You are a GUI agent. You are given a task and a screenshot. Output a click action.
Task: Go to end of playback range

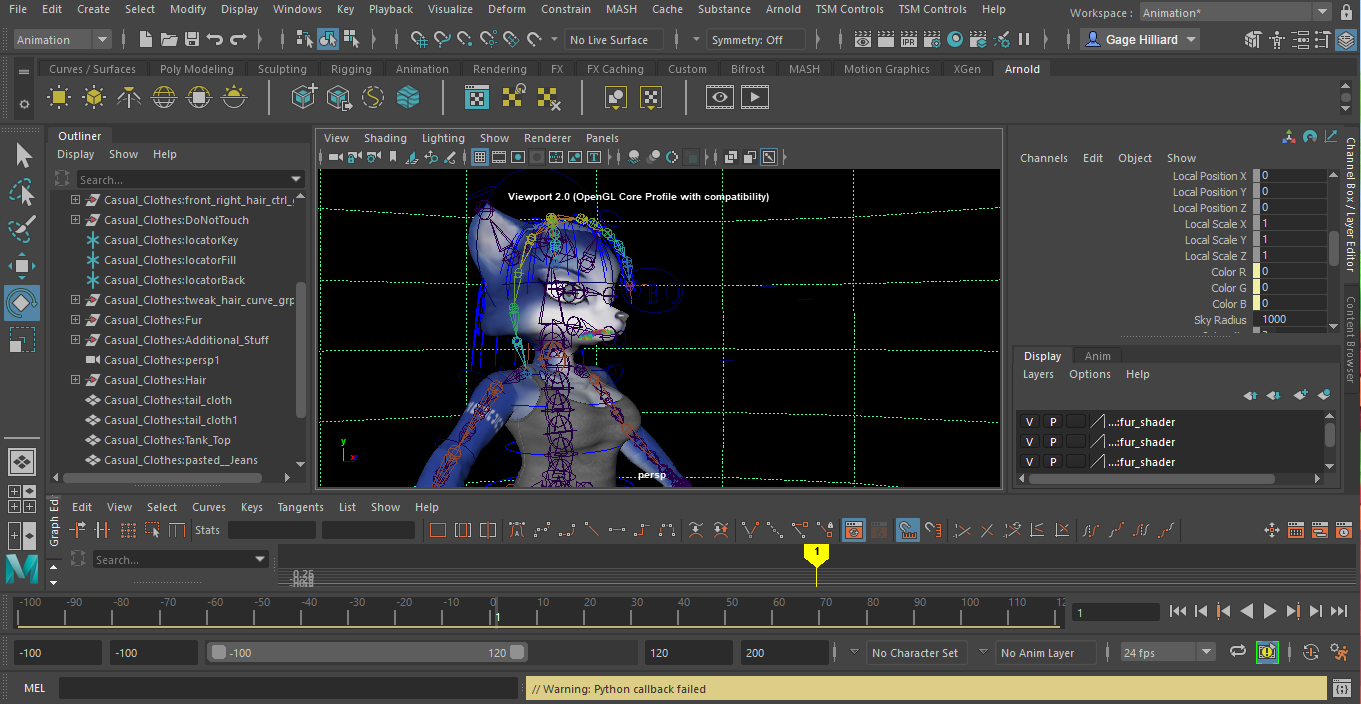[1339, 611]
